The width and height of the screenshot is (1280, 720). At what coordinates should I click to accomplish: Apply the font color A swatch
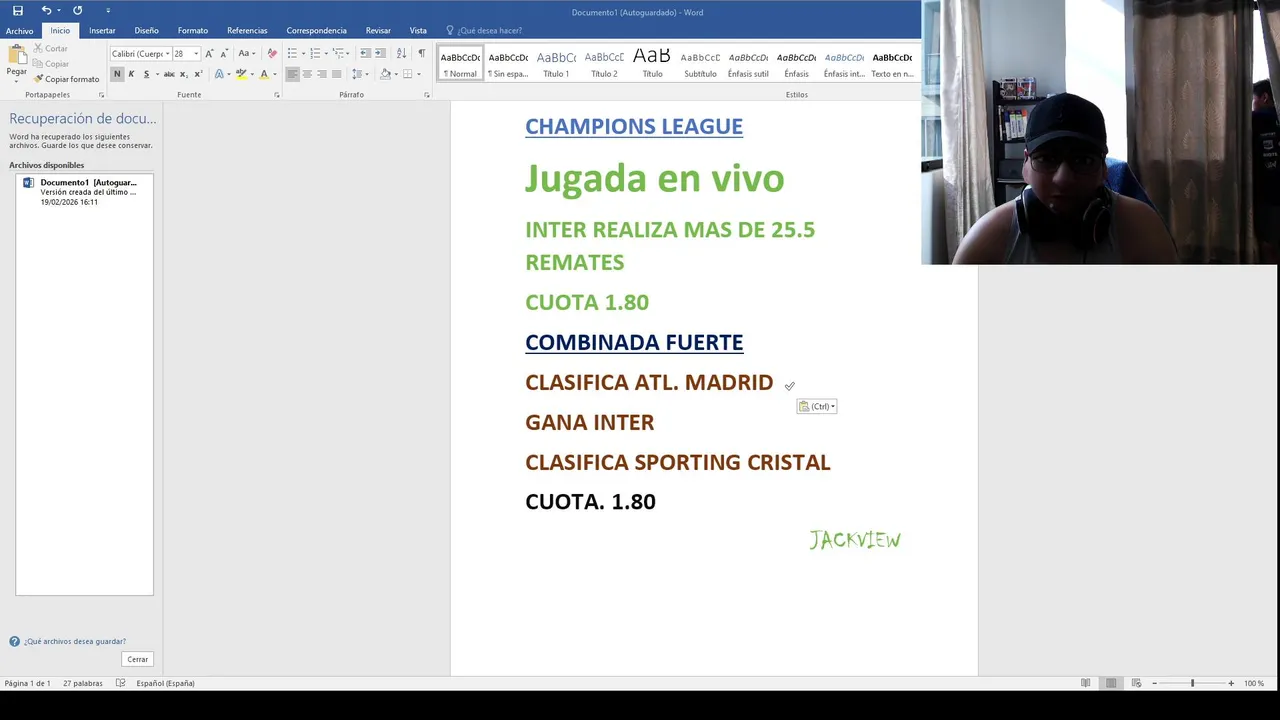[264, 74]
